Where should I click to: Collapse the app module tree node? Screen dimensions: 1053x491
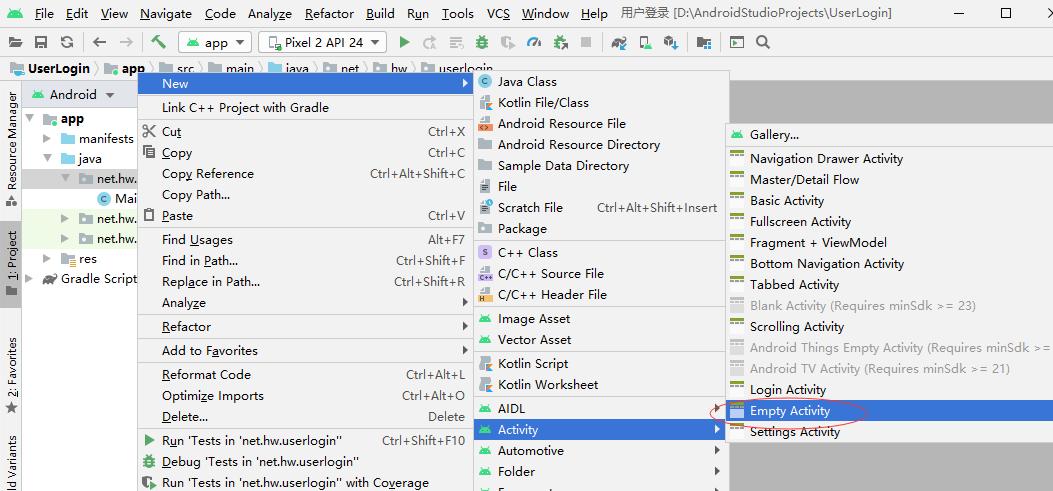(x=30, y=119)
